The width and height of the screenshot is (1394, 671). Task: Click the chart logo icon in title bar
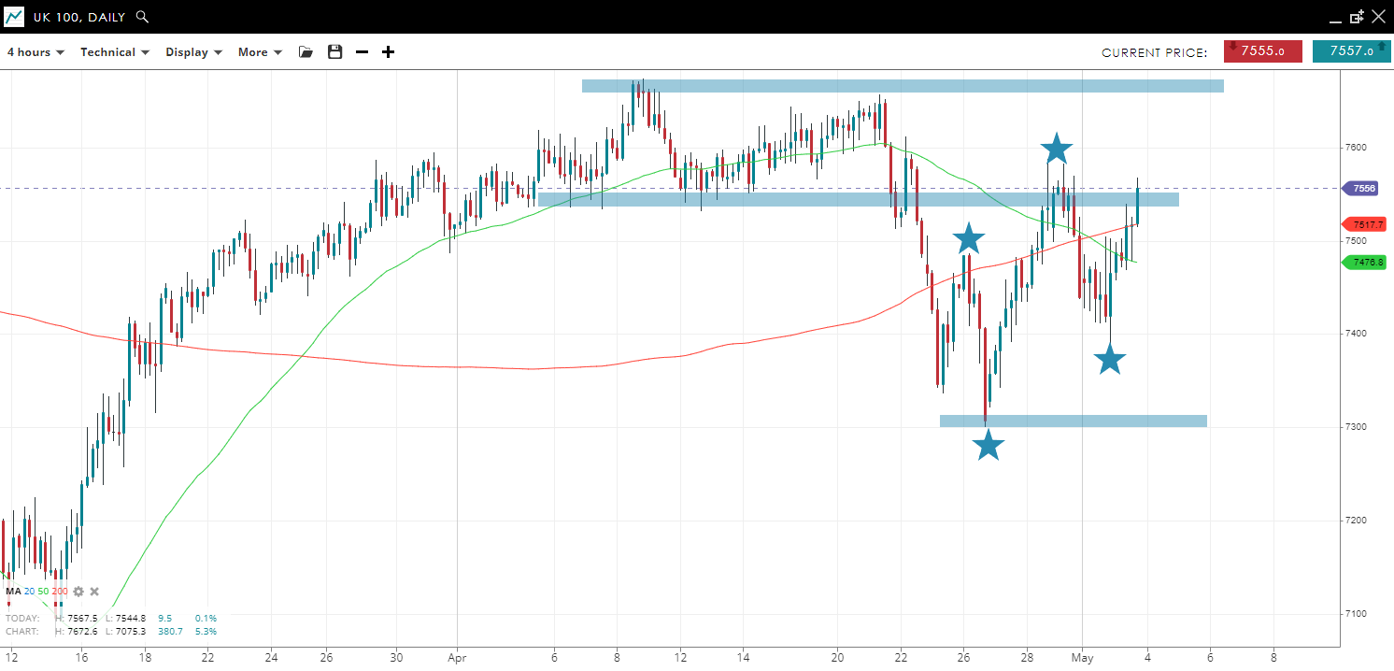point(14,17)
